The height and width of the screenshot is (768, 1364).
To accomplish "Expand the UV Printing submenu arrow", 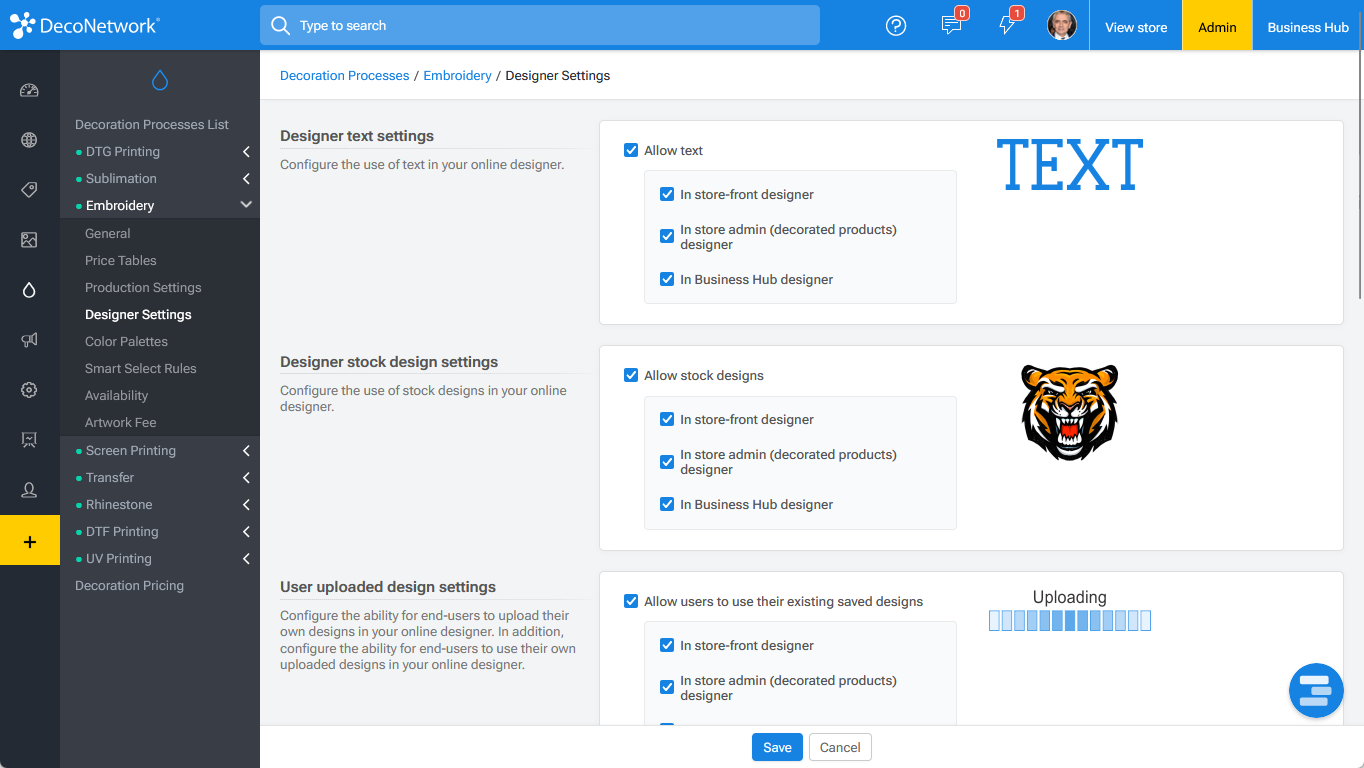I will [x=246, y=559].
